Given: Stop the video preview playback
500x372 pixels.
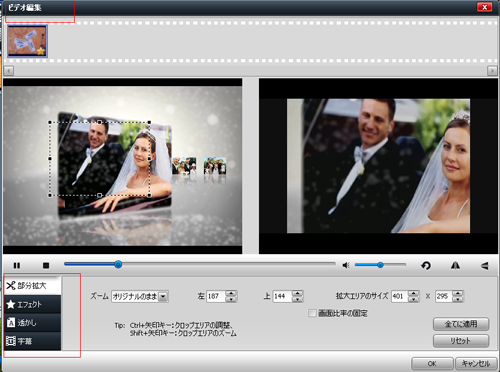Looking at the screenshot, I should tap(46, 265).
